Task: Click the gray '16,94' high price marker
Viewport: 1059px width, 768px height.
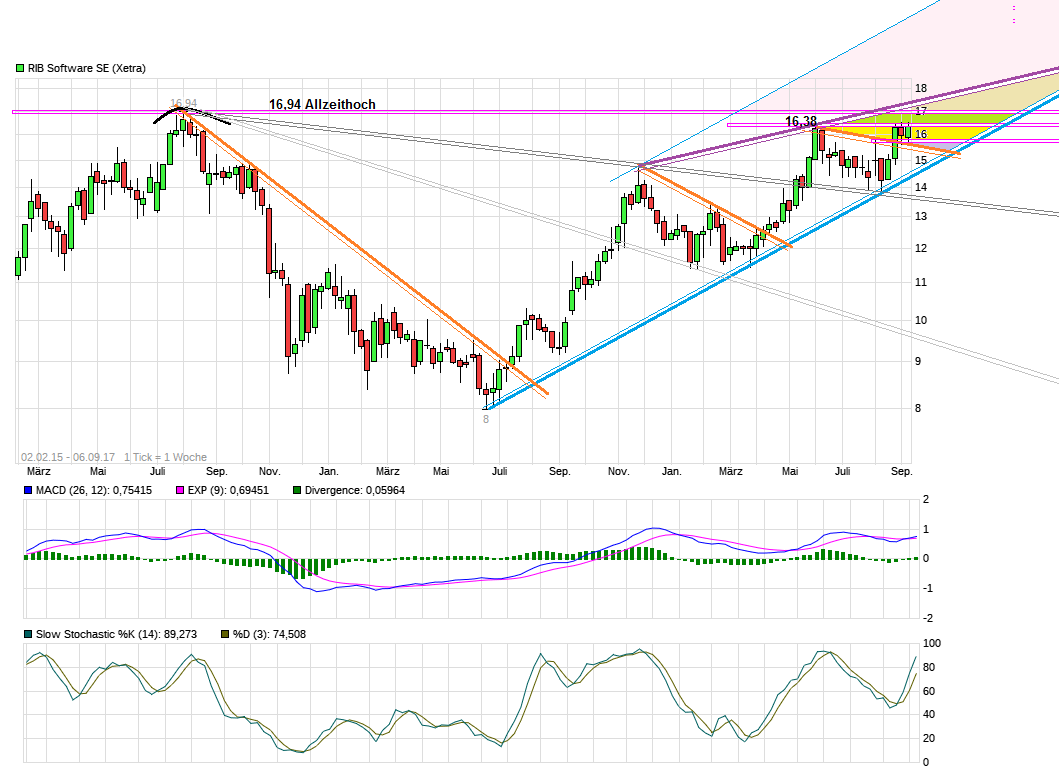Action: pos(184,103)
